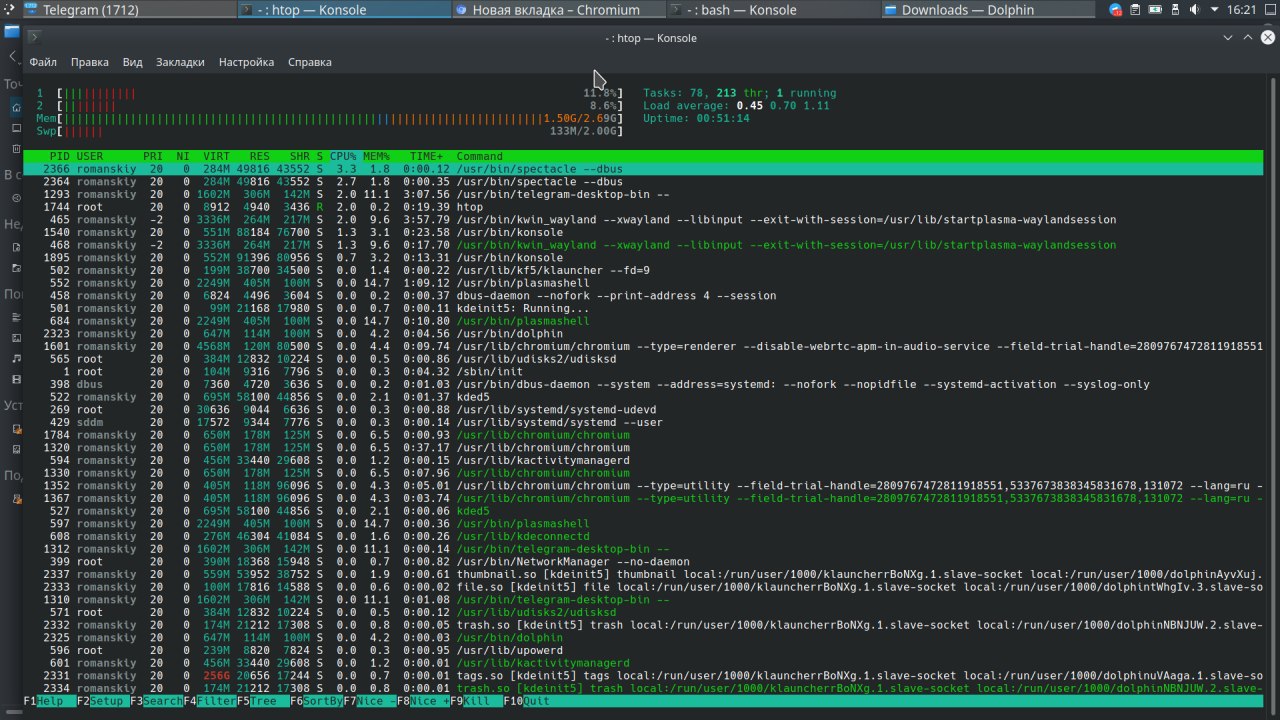Go back in the Dolphin window behind
Image resolution: width=1280 pixels, height=720 pixels.
click(14, 57)
